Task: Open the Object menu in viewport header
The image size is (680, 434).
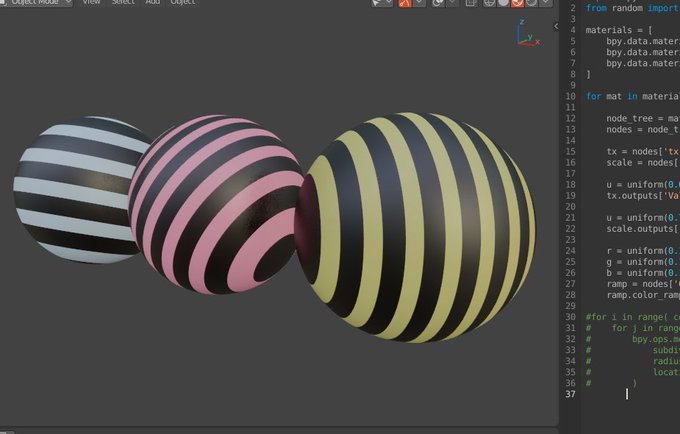Action: pyautogui.click(x=183, y=2)
